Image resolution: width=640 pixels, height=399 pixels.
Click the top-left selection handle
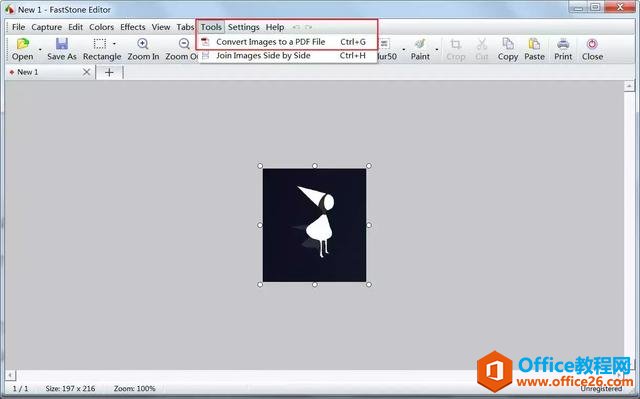(260, 166)
